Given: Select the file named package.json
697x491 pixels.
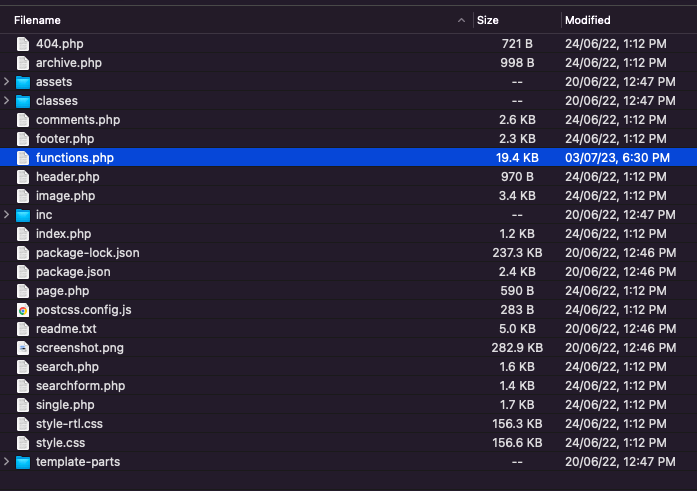Looking at the screenshot, I should [x=73, y=272].
